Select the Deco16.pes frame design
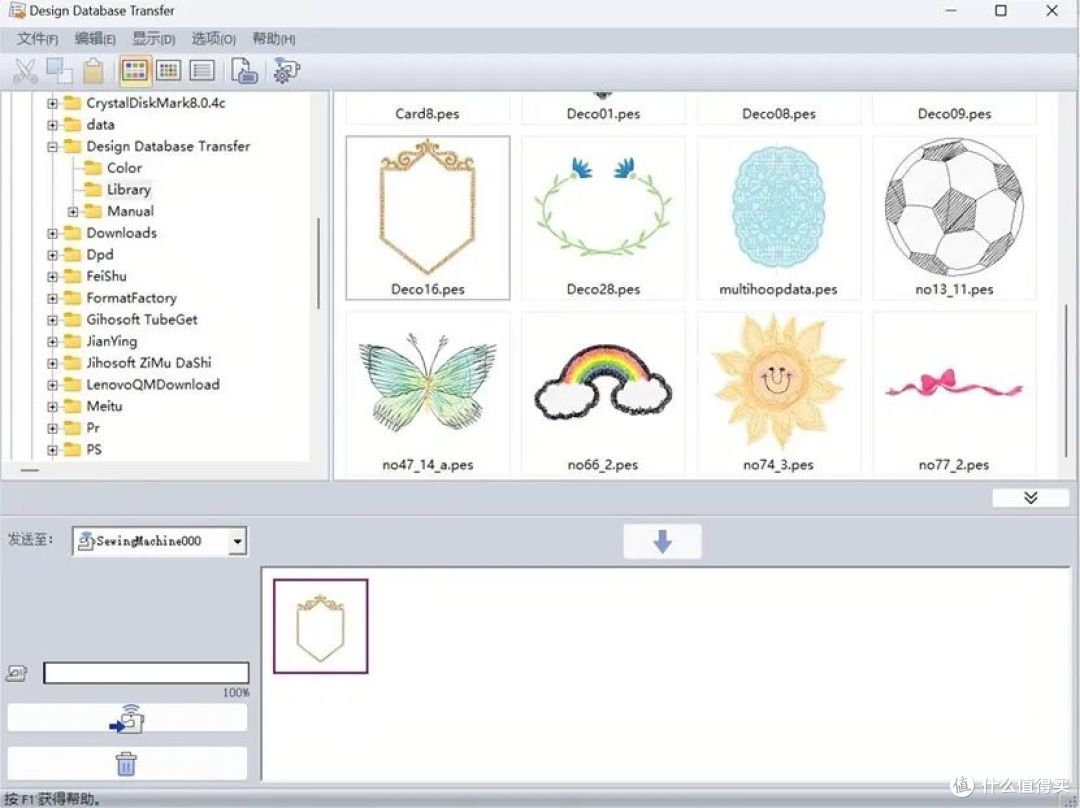Screen dimensions: 1080x808 (x=428, y=218)
